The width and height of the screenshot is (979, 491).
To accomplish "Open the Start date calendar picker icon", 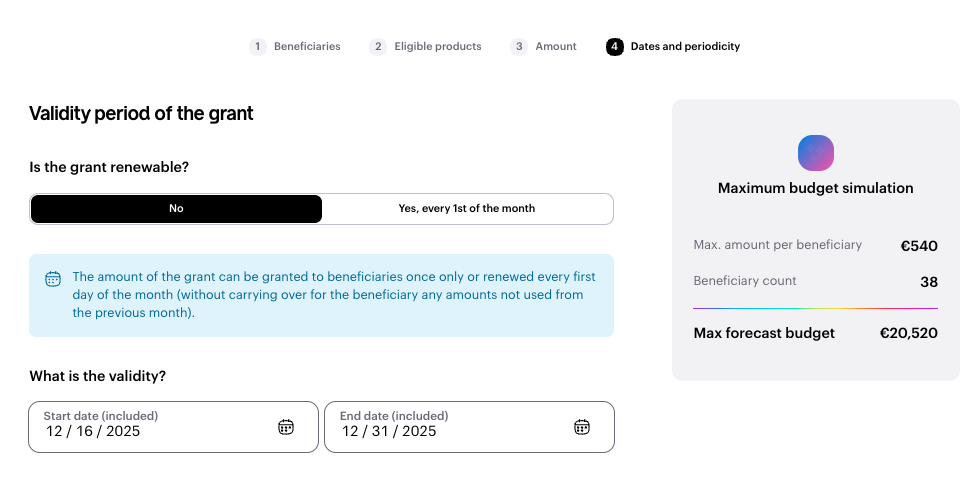I will [x=286, y=427].
